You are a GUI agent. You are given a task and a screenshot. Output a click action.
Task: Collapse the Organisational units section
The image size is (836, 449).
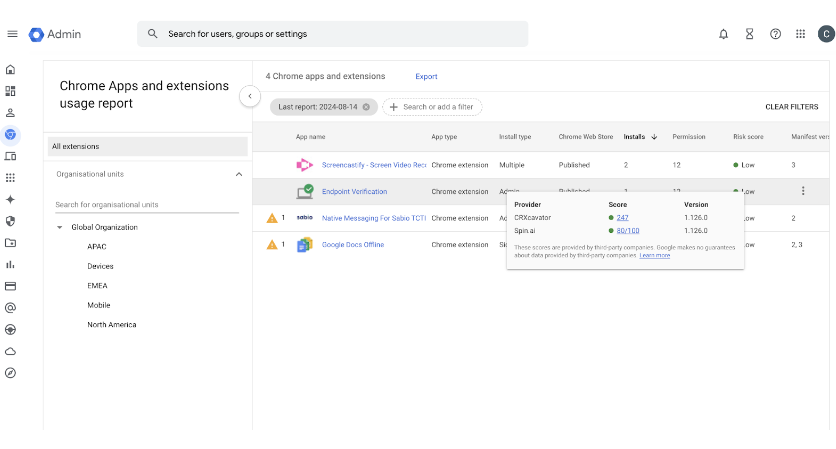tap(239, 174)
